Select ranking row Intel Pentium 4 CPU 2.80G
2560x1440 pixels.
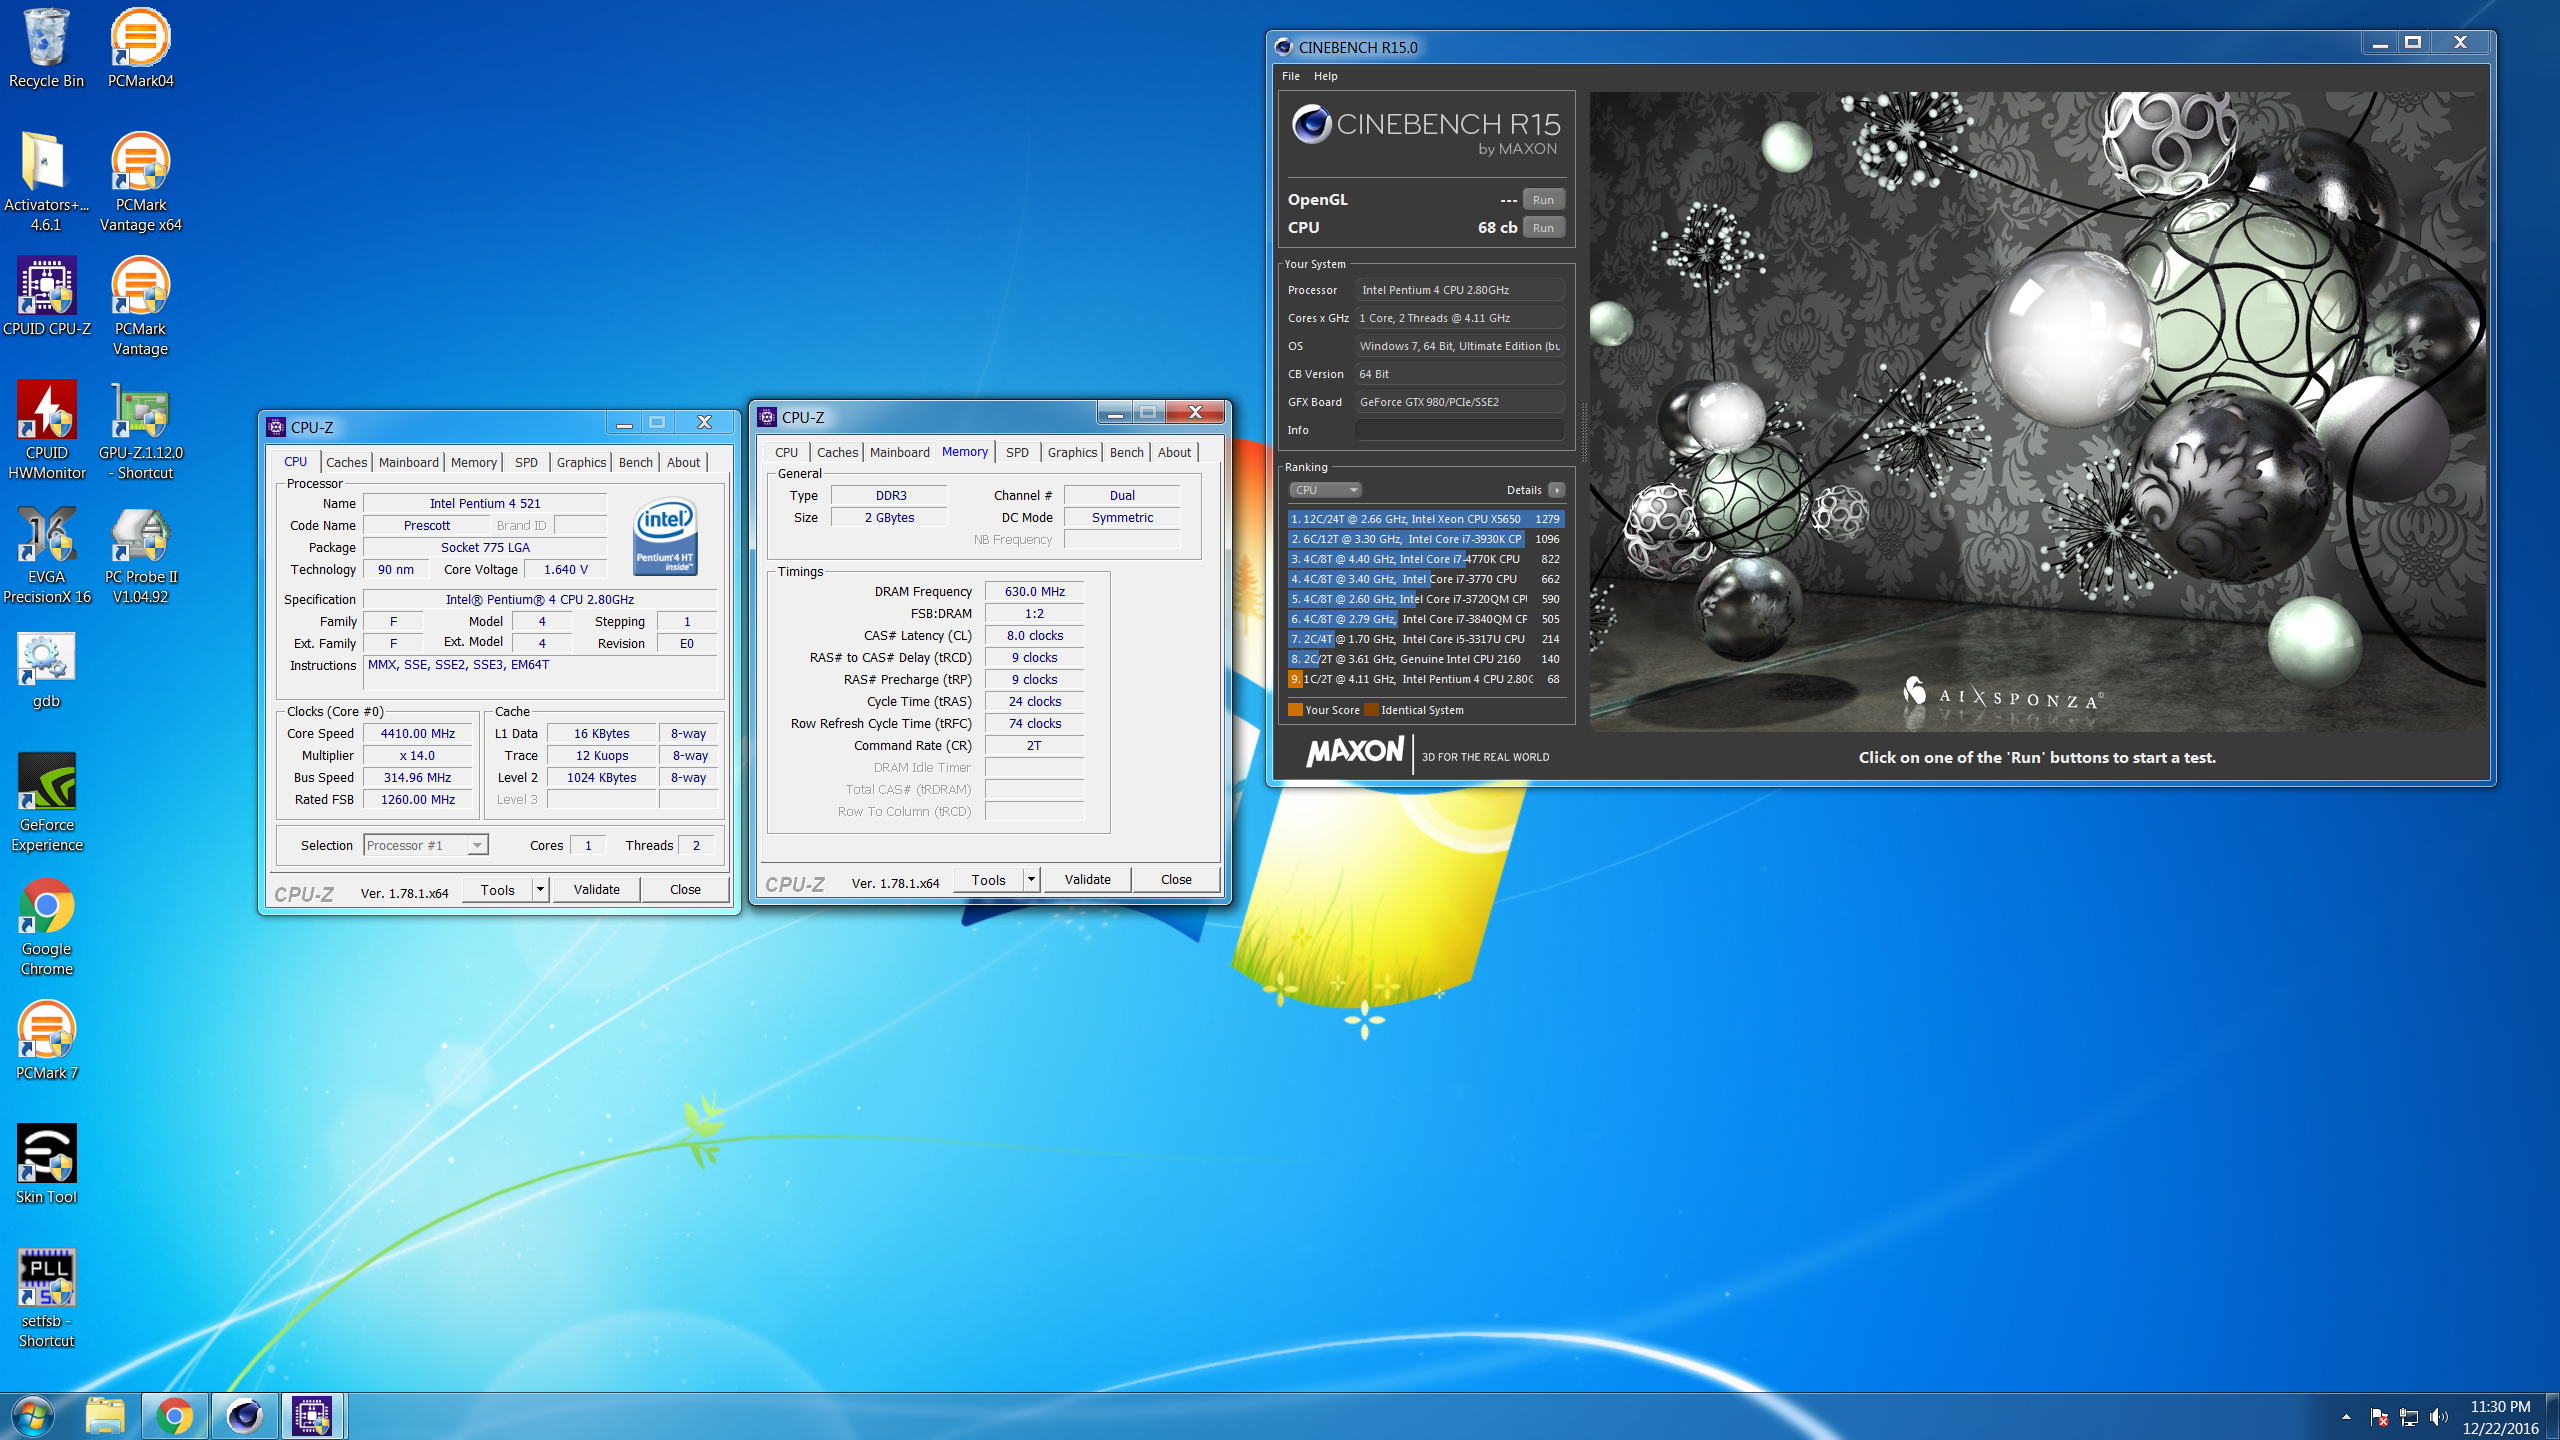pyautogui.click(x=1425, y=679)
